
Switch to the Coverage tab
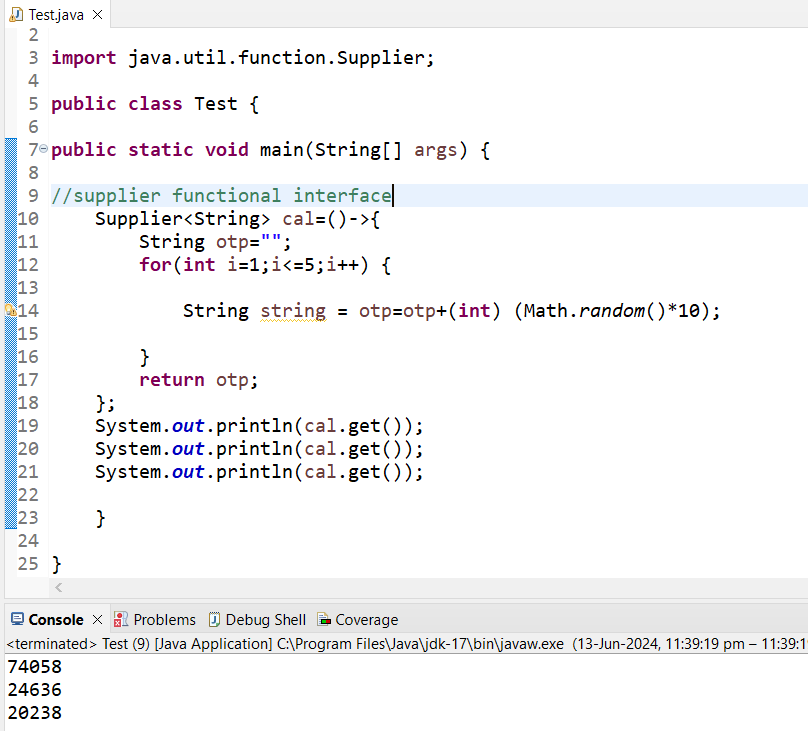366,619
